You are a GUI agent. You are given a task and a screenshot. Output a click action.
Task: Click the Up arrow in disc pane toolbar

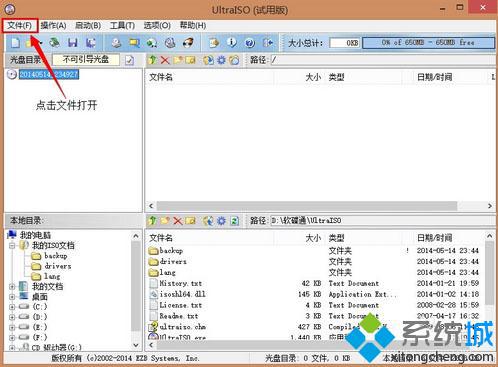(153, 60)
